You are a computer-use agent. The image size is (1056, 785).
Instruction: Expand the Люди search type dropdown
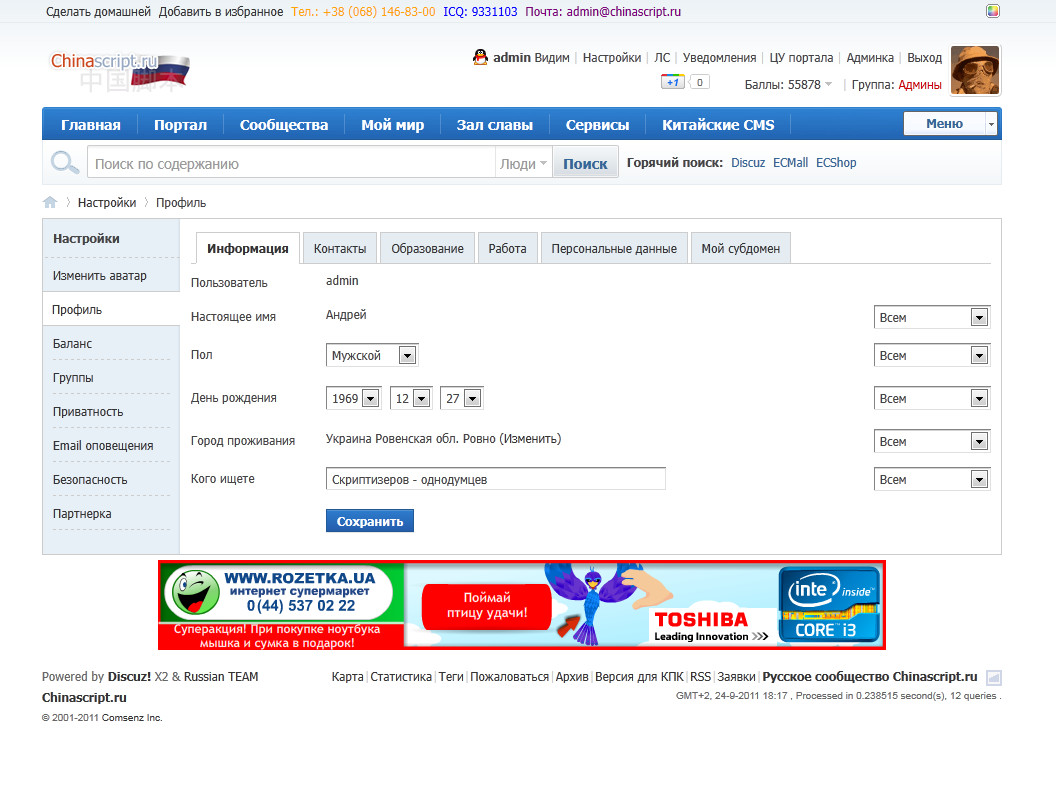click(523, 164)
